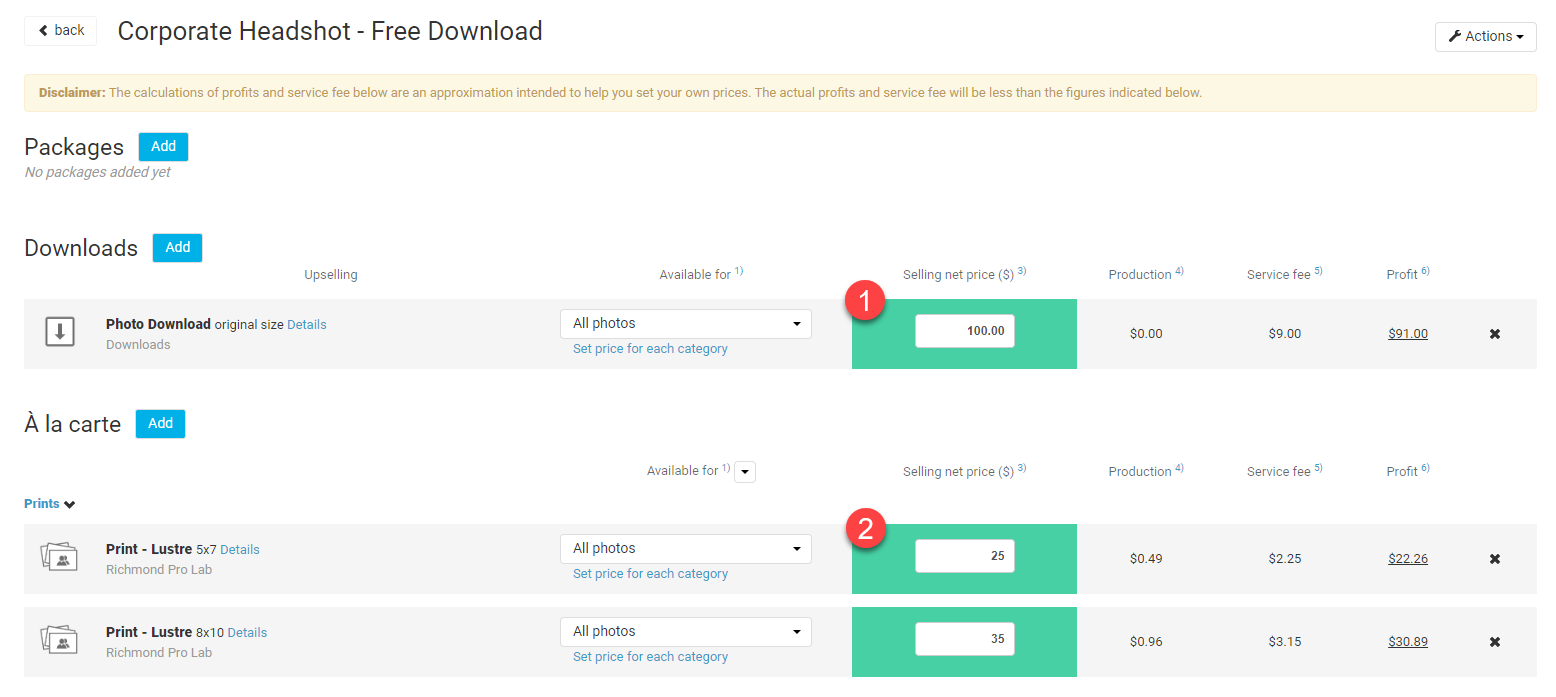Click Photo Download production cost $0.00
This screenshot has height=697, width=1556.
tap(1146, 334)
